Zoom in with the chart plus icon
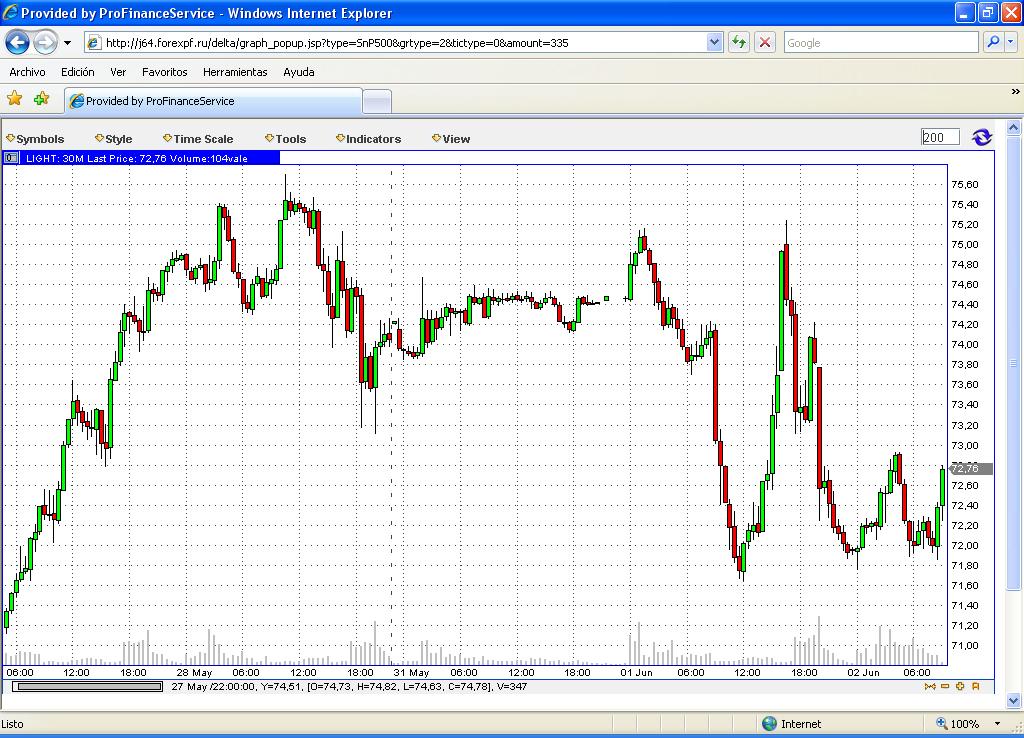Screen dimensions: 1024x738 [x=960, y=686]
